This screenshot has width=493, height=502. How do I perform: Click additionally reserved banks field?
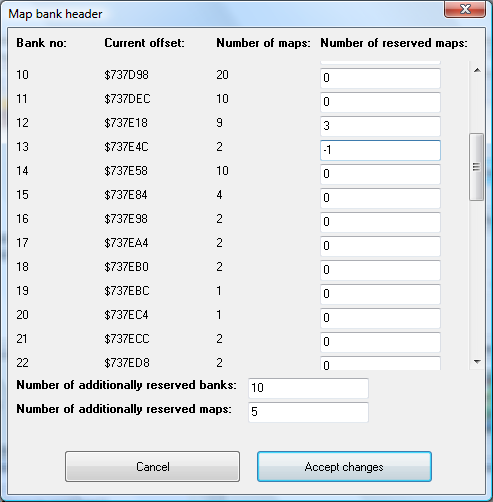308,388
